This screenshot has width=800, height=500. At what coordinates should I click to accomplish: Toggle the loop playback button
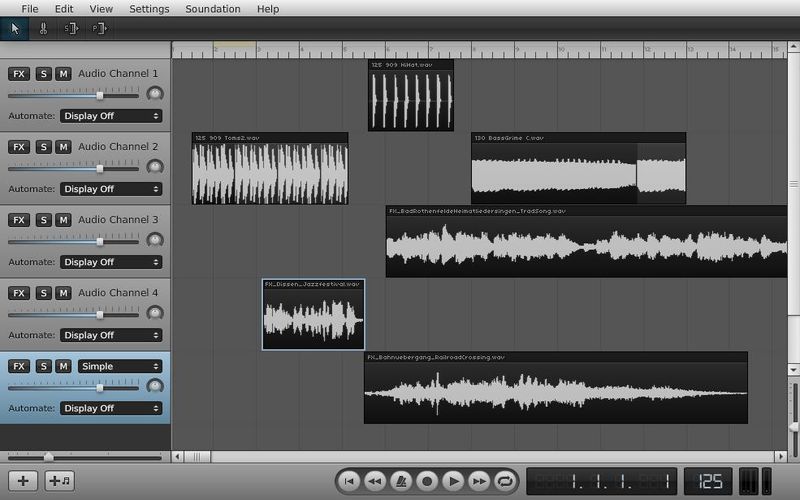click(505, 481)
